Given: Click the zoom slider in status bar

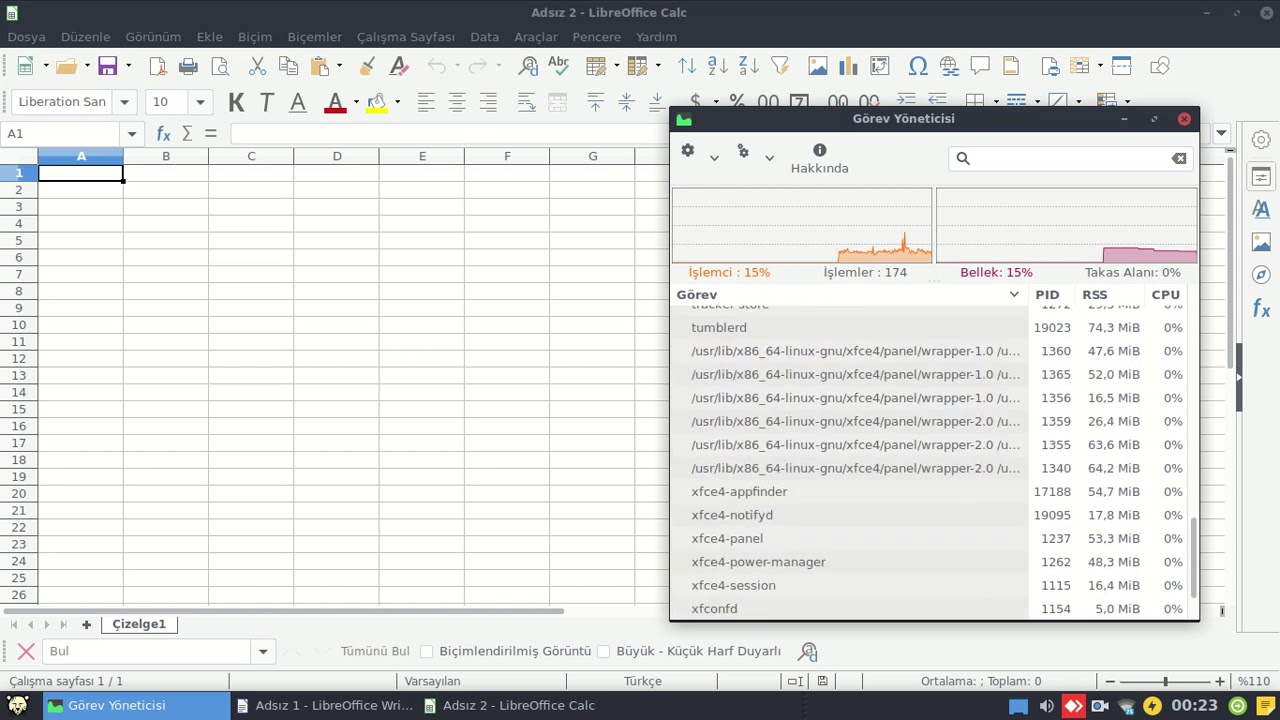Looking at the screenshot, I should tap(1164, 681).
